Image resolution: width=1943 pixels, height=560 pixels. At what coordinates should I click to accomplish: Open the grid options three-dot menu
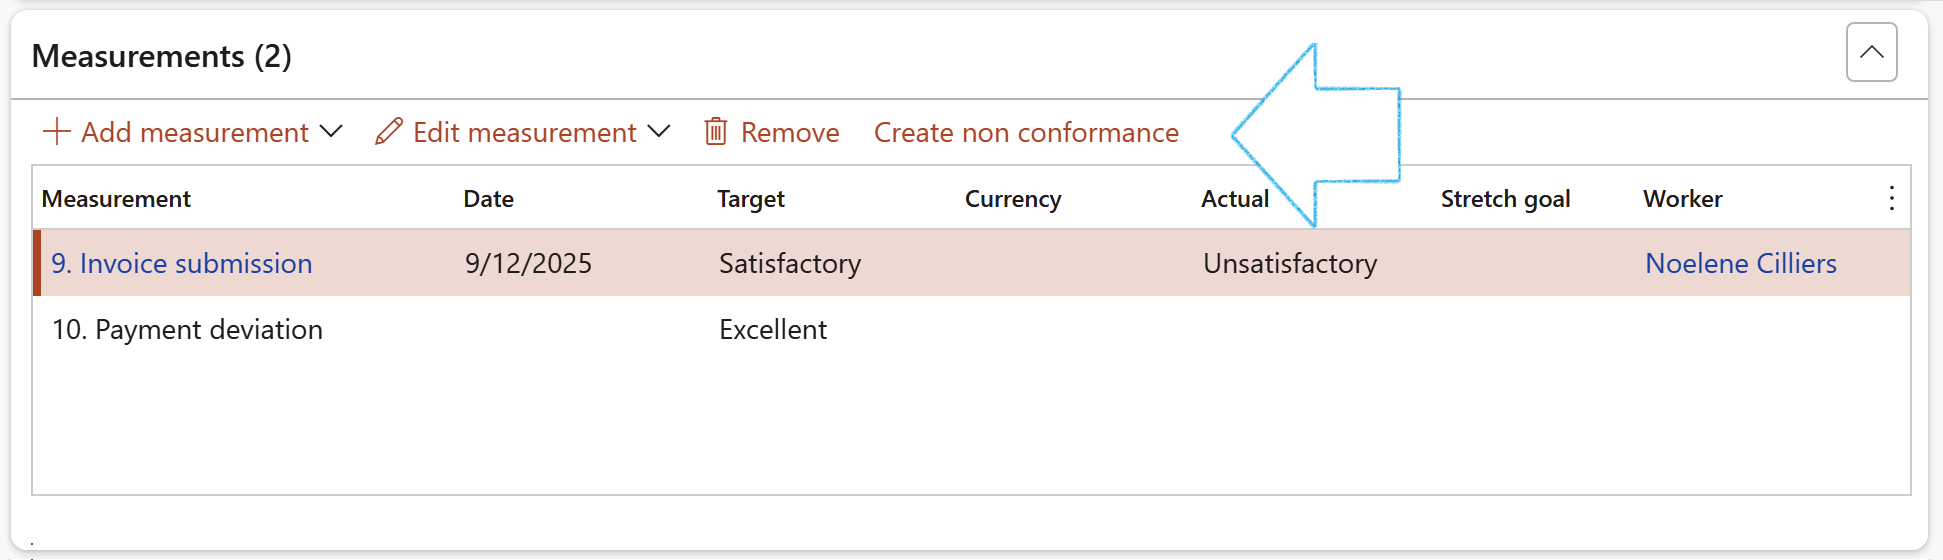point(1891,198)
